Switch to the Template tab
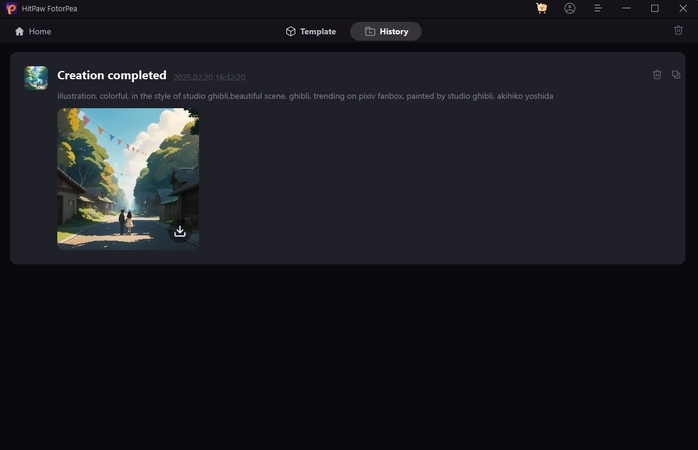 point(311,32)
